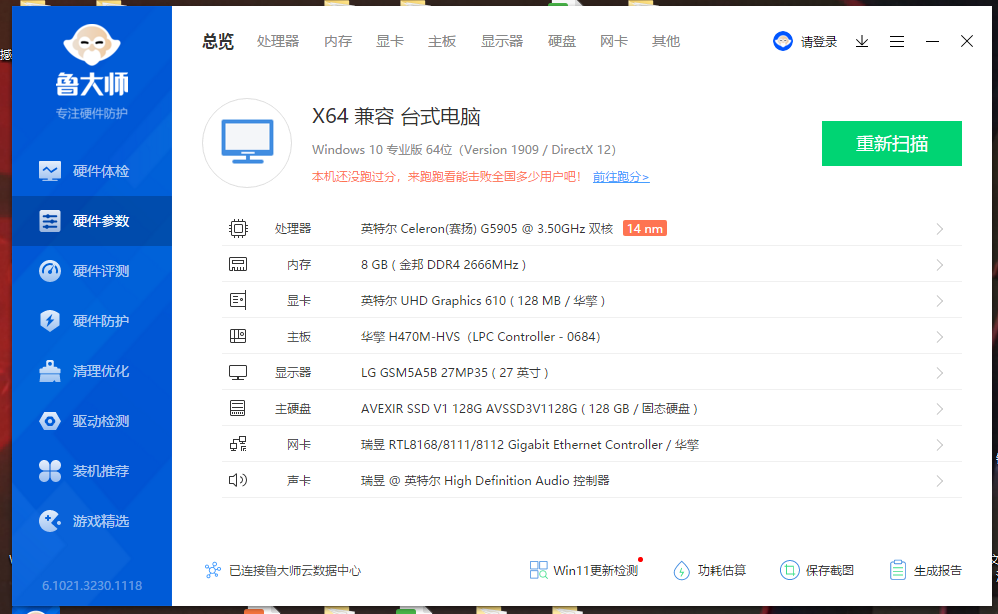This screenshot has width=998, height=614.
Task: Click the X64 兼容 台式电脑 title
Action: click(396, 116)
